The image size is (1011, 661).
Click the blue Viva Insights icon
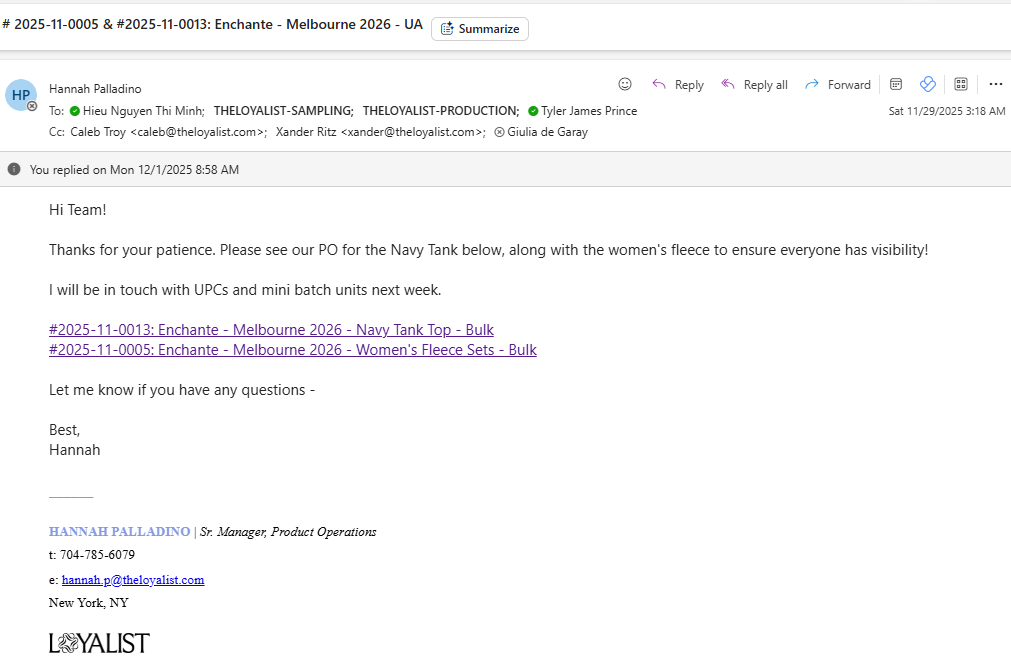click(x=927, y=85)
